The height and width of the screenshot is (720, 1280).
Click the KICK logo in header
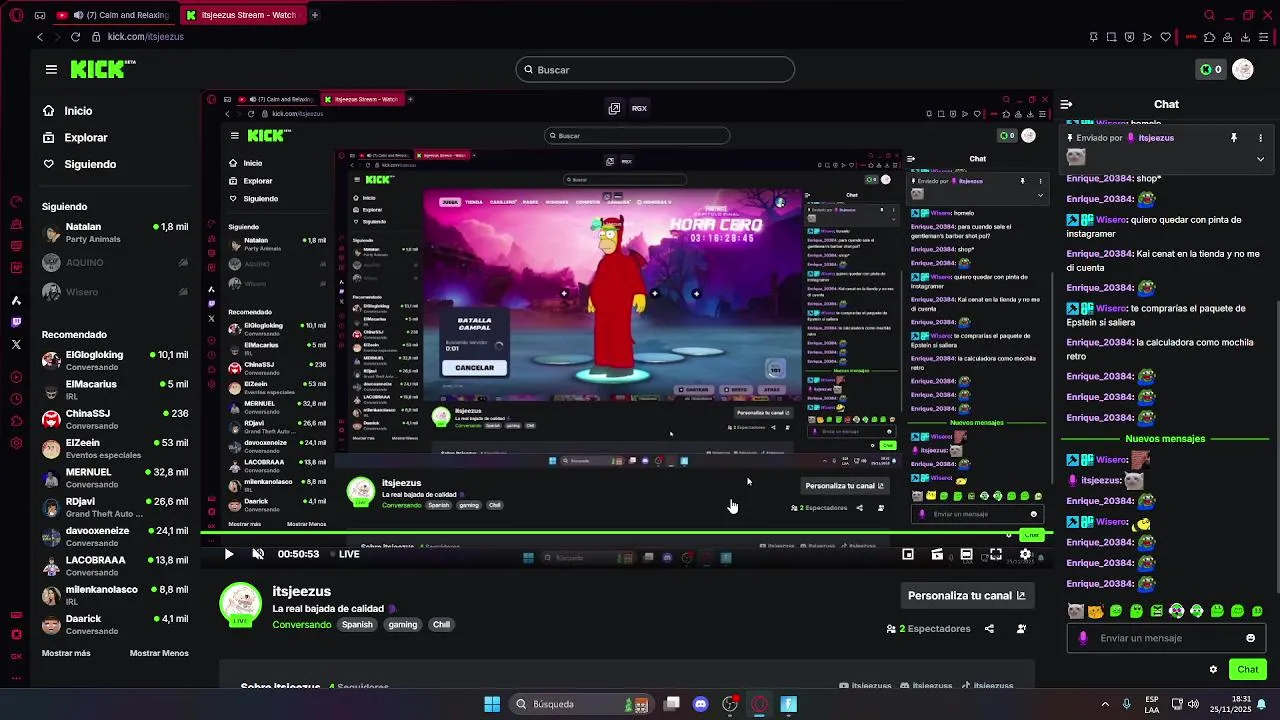click(103, 69)
